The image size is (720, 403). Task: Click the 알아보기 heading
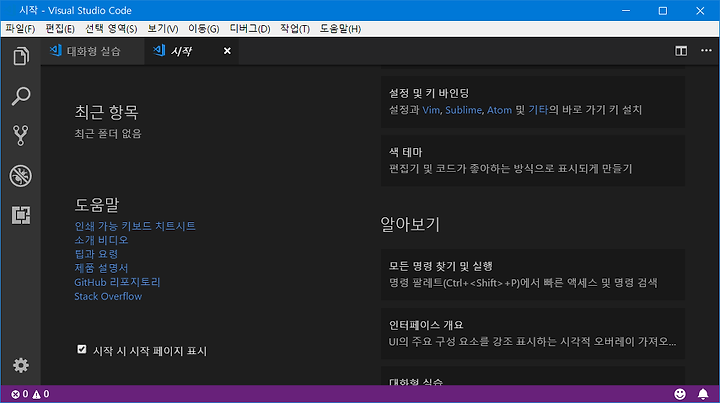pos(410,224)
